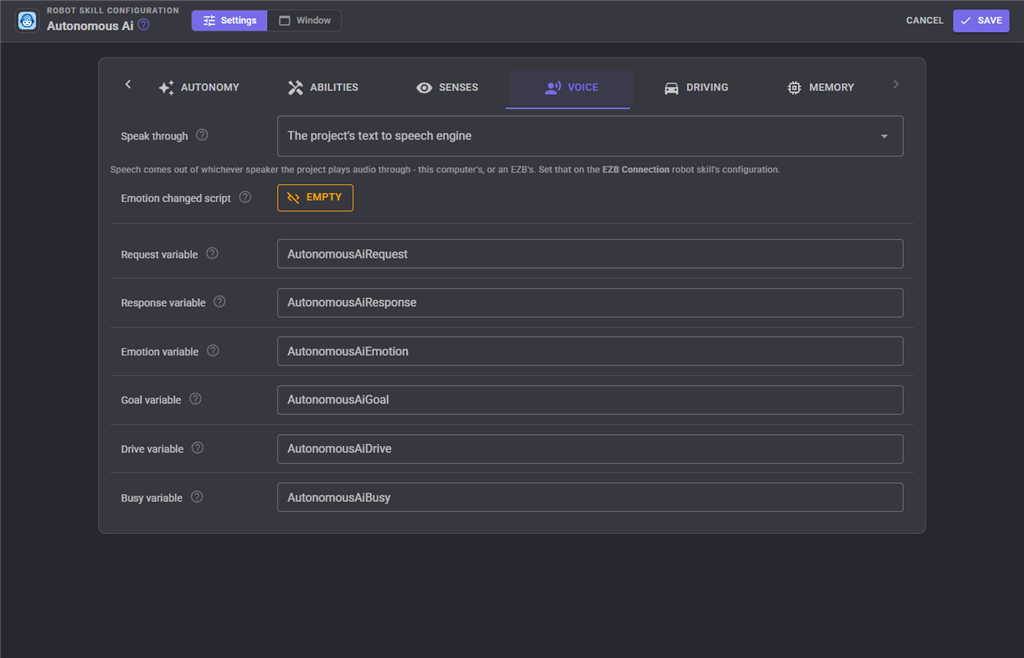This screenshot has height=658, width=1024.
Task: Click the Autonomous Ai robot skill logo
Action: [x=27, y=21]
